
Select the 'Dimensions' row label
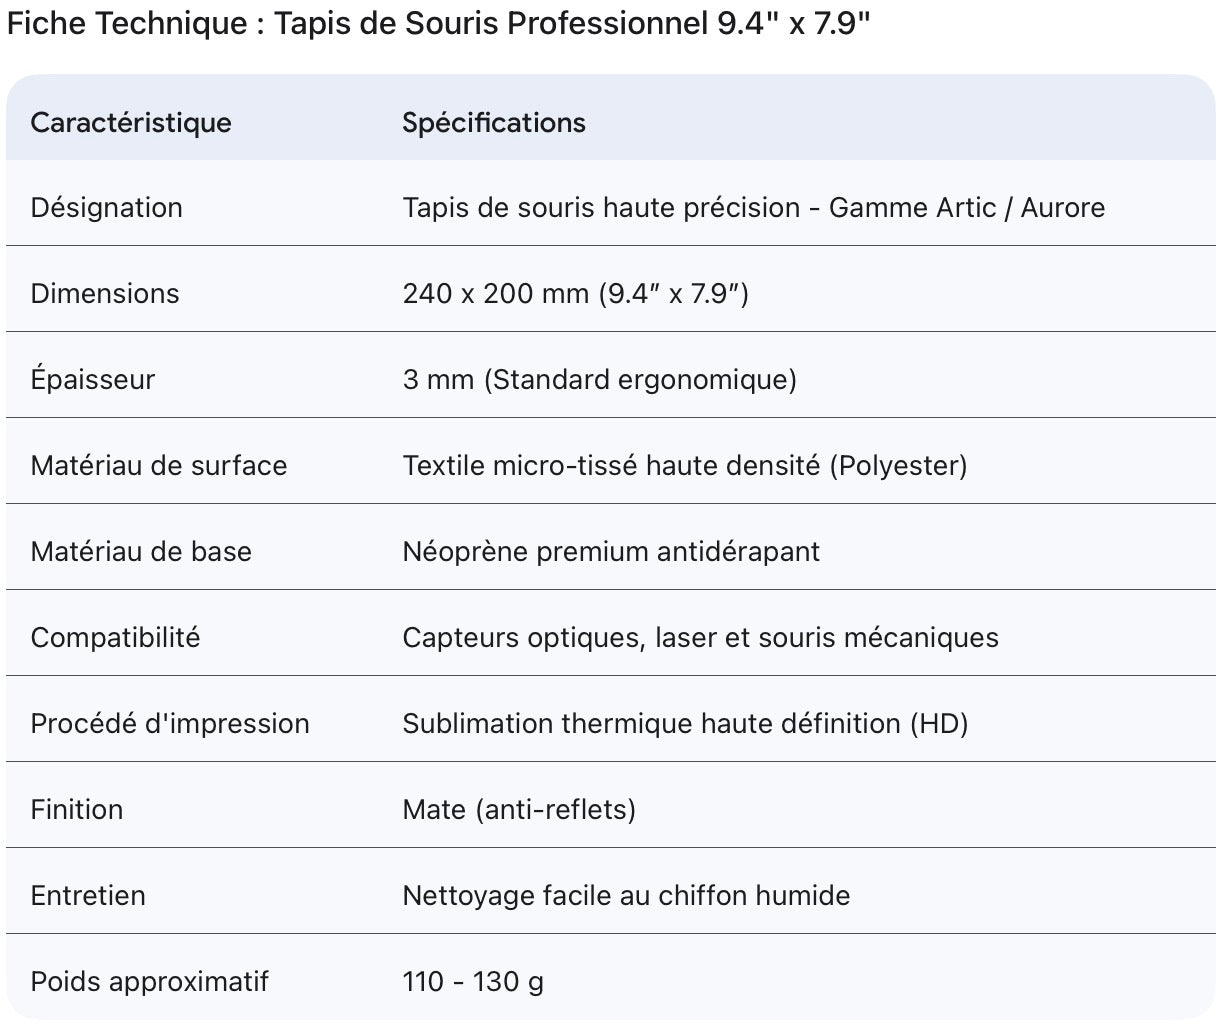pos(105,294)
